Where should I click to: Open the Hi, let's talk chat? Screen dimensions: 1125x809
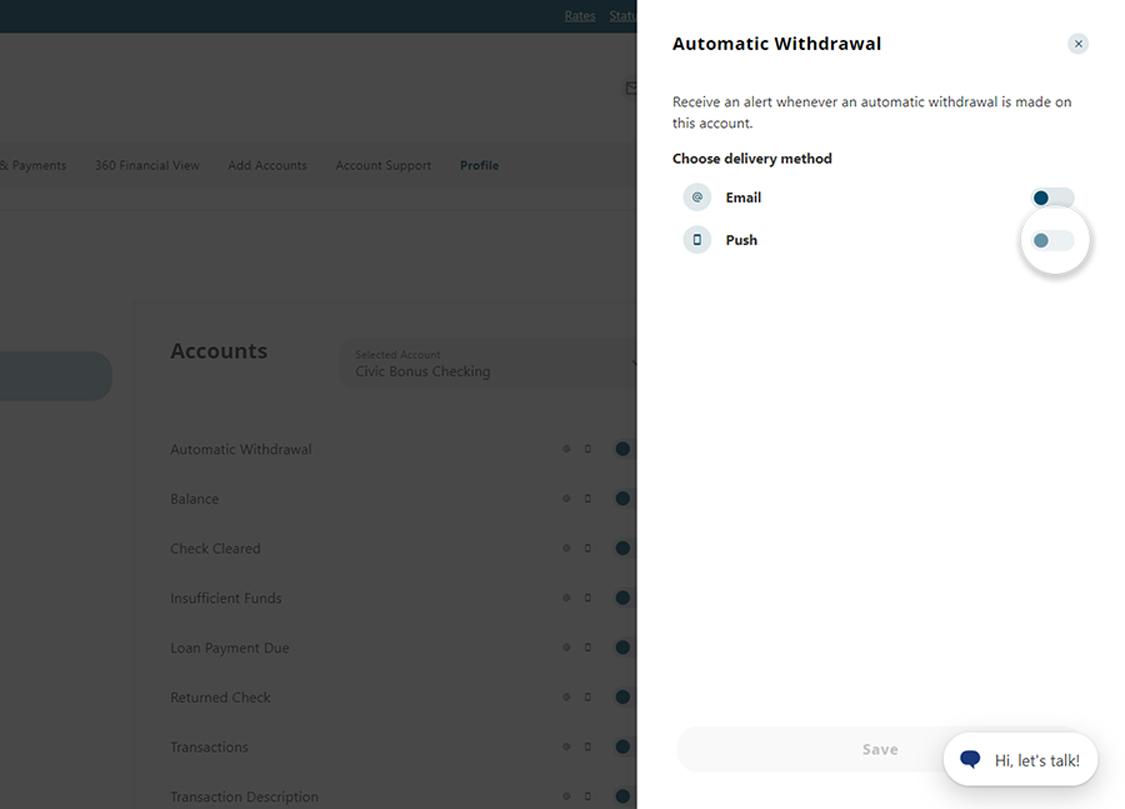click(x=1020, y=760)
